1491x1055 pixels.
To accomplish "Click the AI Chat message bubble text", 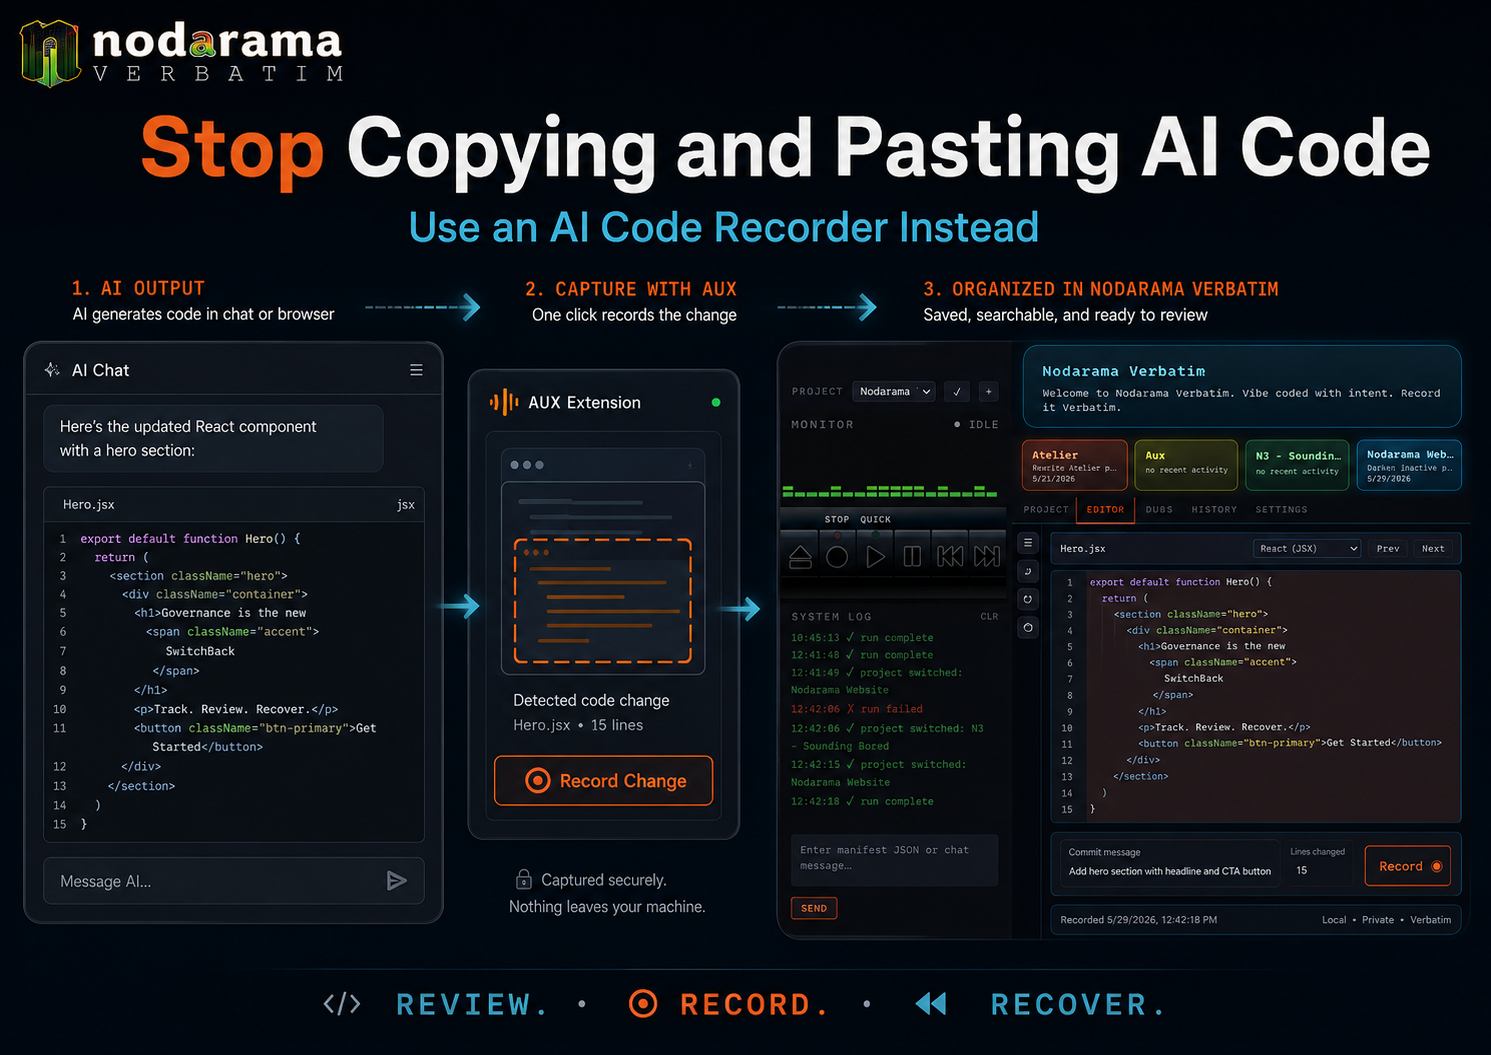I will [x=188, y=438].
